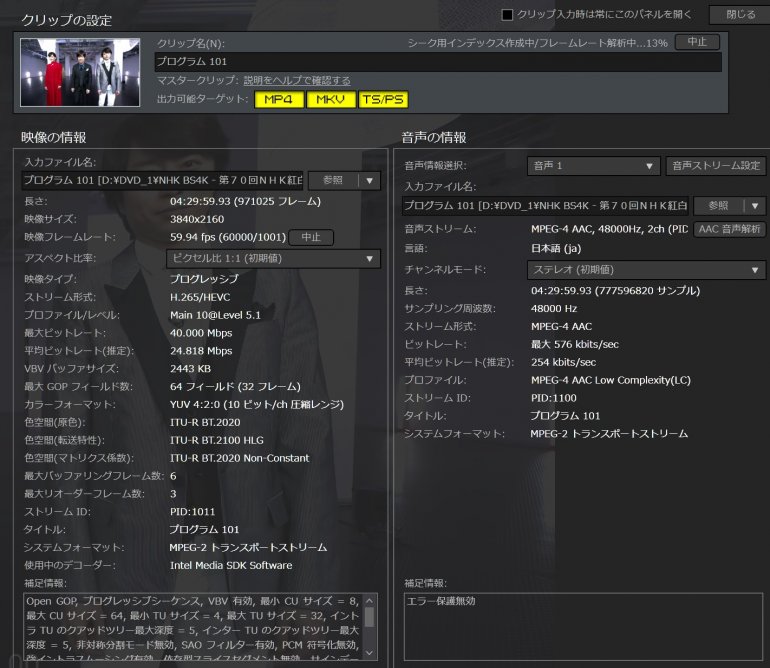Click the 40.000 Mbps max bitrate value
Image resolution: width=770 pixels, height=668 pixels.
coord(201,333)
